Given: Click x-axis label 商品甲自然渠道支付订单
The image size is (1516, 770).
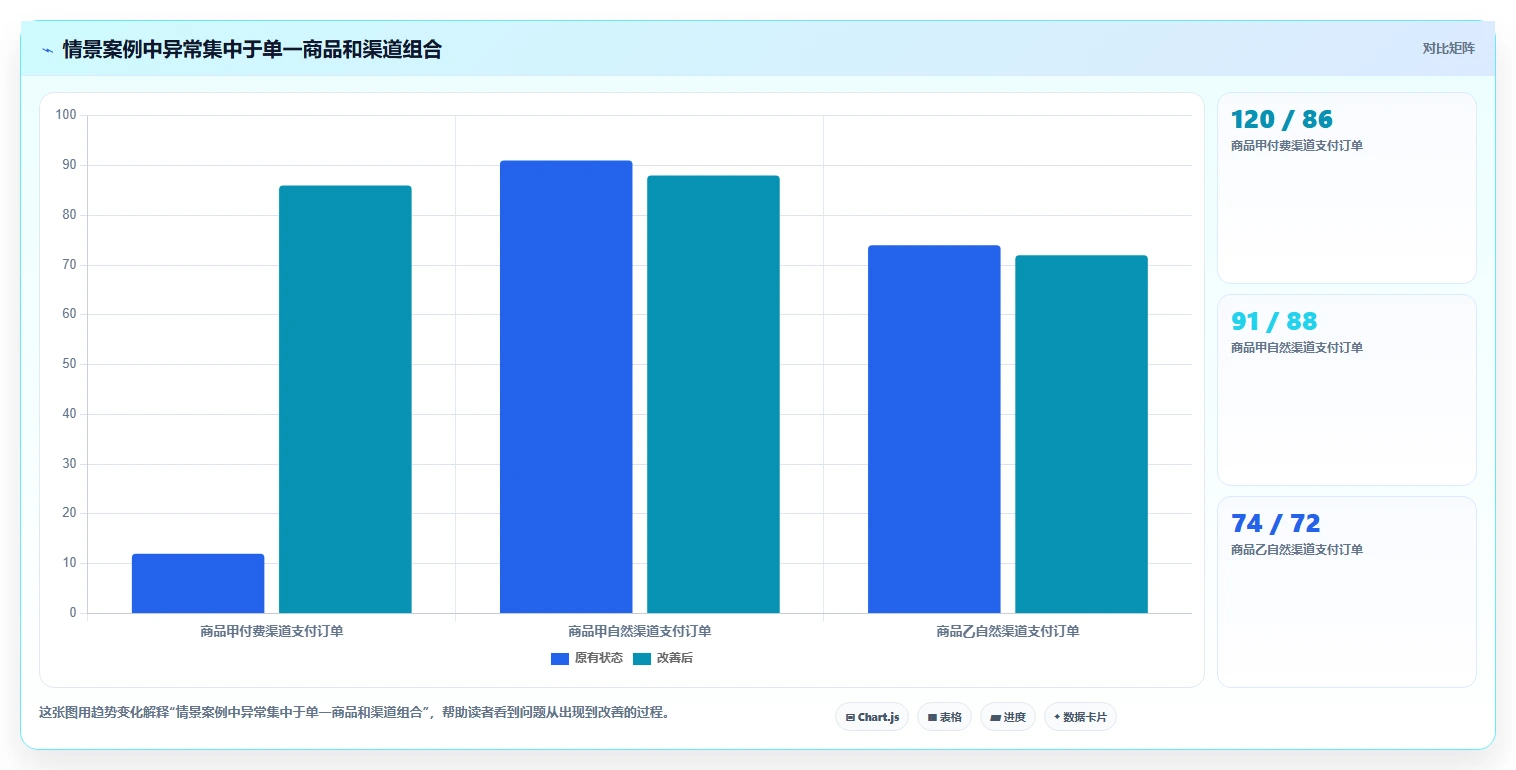Looking at the screenshot, I should point(640,632).
